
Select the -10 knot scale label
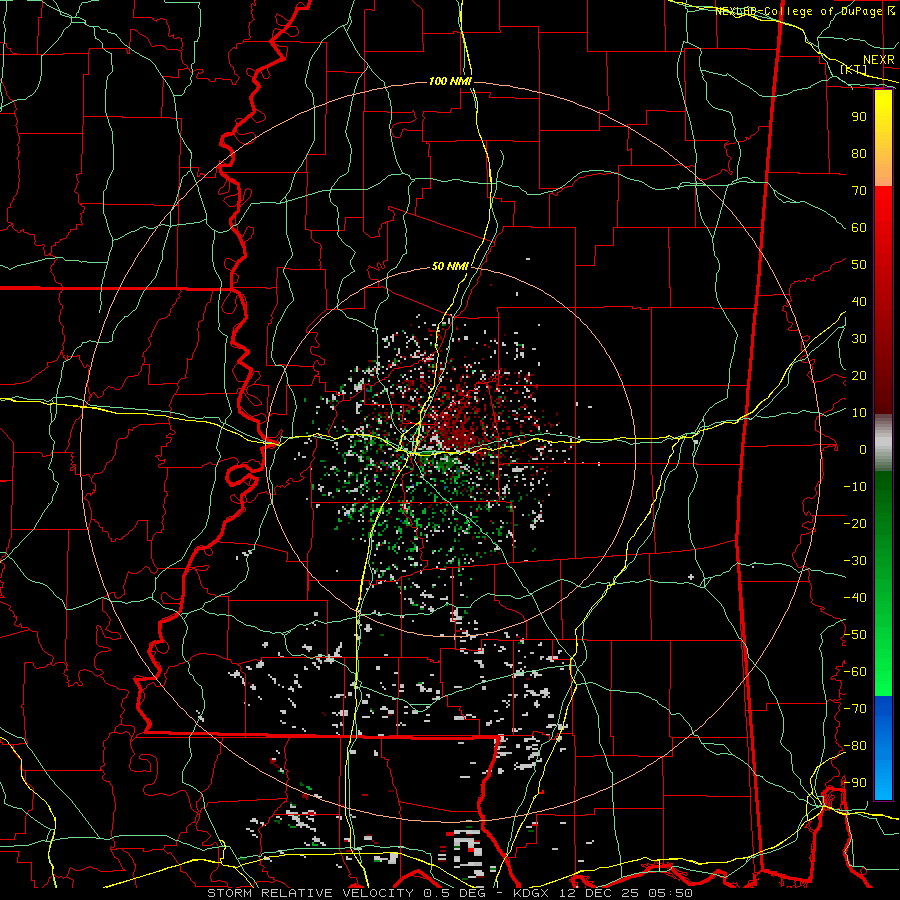coord(855,487)
